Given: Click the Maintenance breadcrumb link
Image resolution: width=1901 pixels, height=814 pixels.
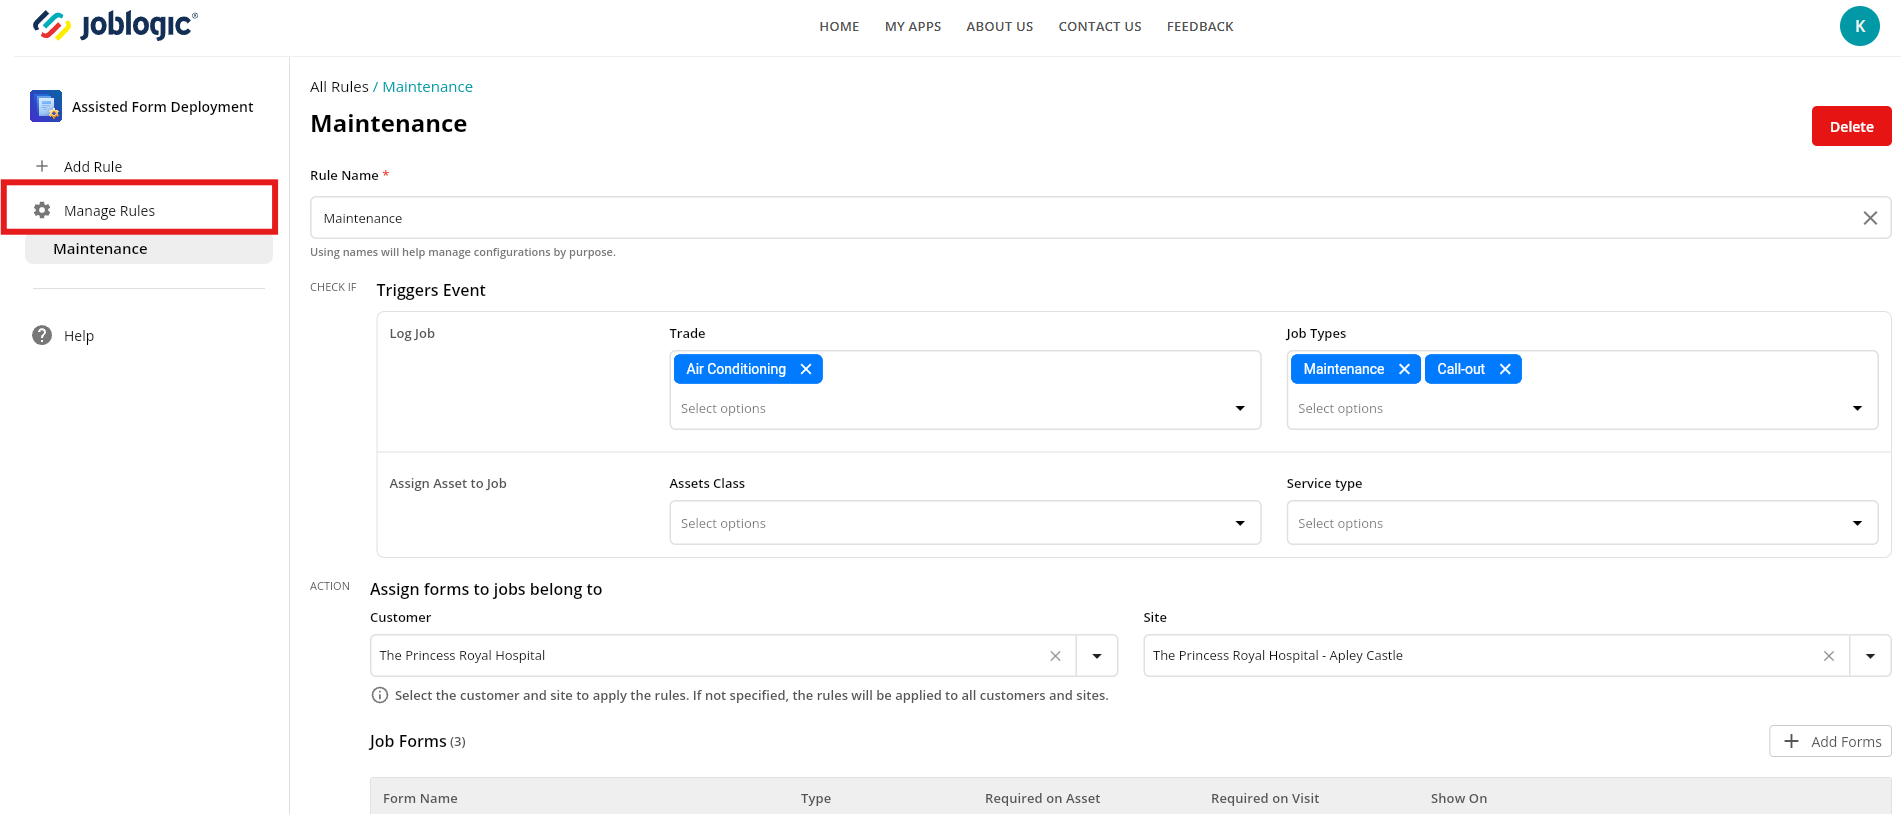Looking at the screenshot, I should pyautogui.click(x=427, y=87).
